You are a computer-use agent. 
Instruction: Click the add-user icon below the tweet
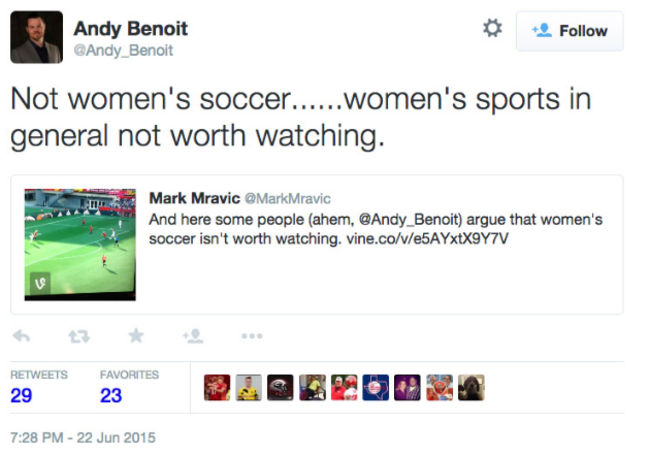pyautogui.click(x=194, y=335)
